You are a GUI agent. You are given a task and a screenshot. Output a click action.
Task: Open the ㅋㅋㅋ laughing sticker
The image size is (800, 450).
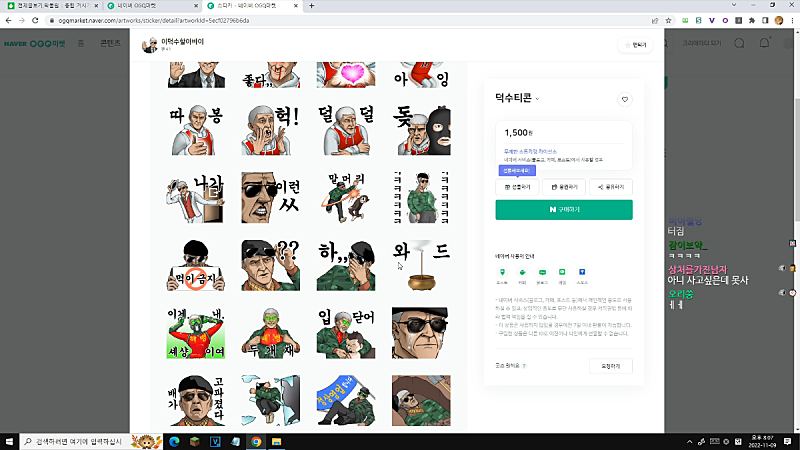click(x=421, y=198)
